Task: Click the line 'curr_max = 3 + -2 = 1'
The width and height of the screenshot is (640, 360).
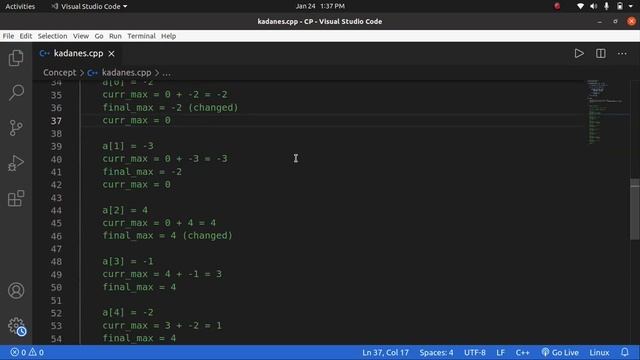Action: click(x=162, y=325)
